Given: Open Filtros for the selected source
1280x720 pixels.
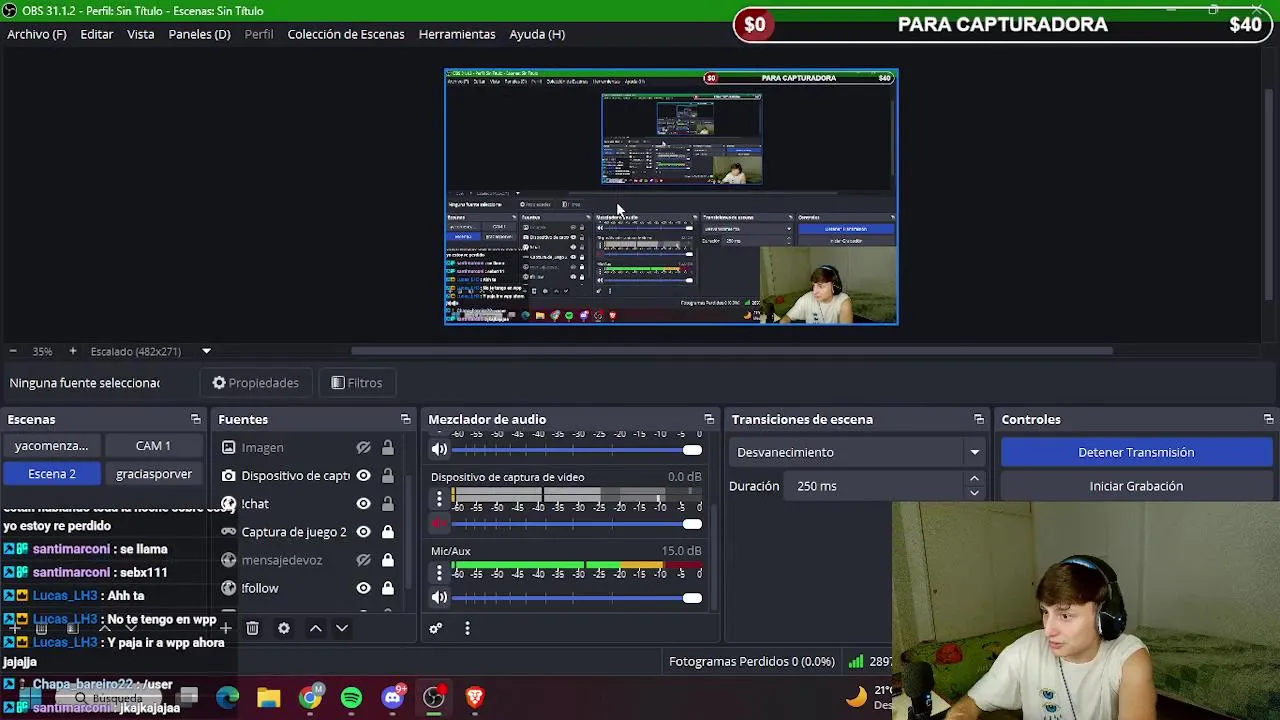Looking at the screenshot, I should (357, 383).
